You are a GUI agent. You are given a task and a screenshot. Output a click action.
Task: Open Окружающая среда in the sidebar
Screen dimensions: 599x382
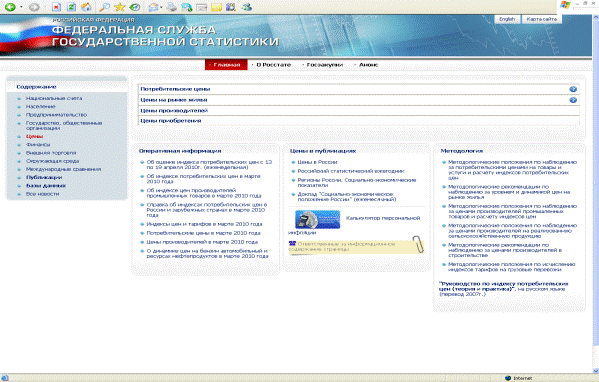[x=52, y=161]
